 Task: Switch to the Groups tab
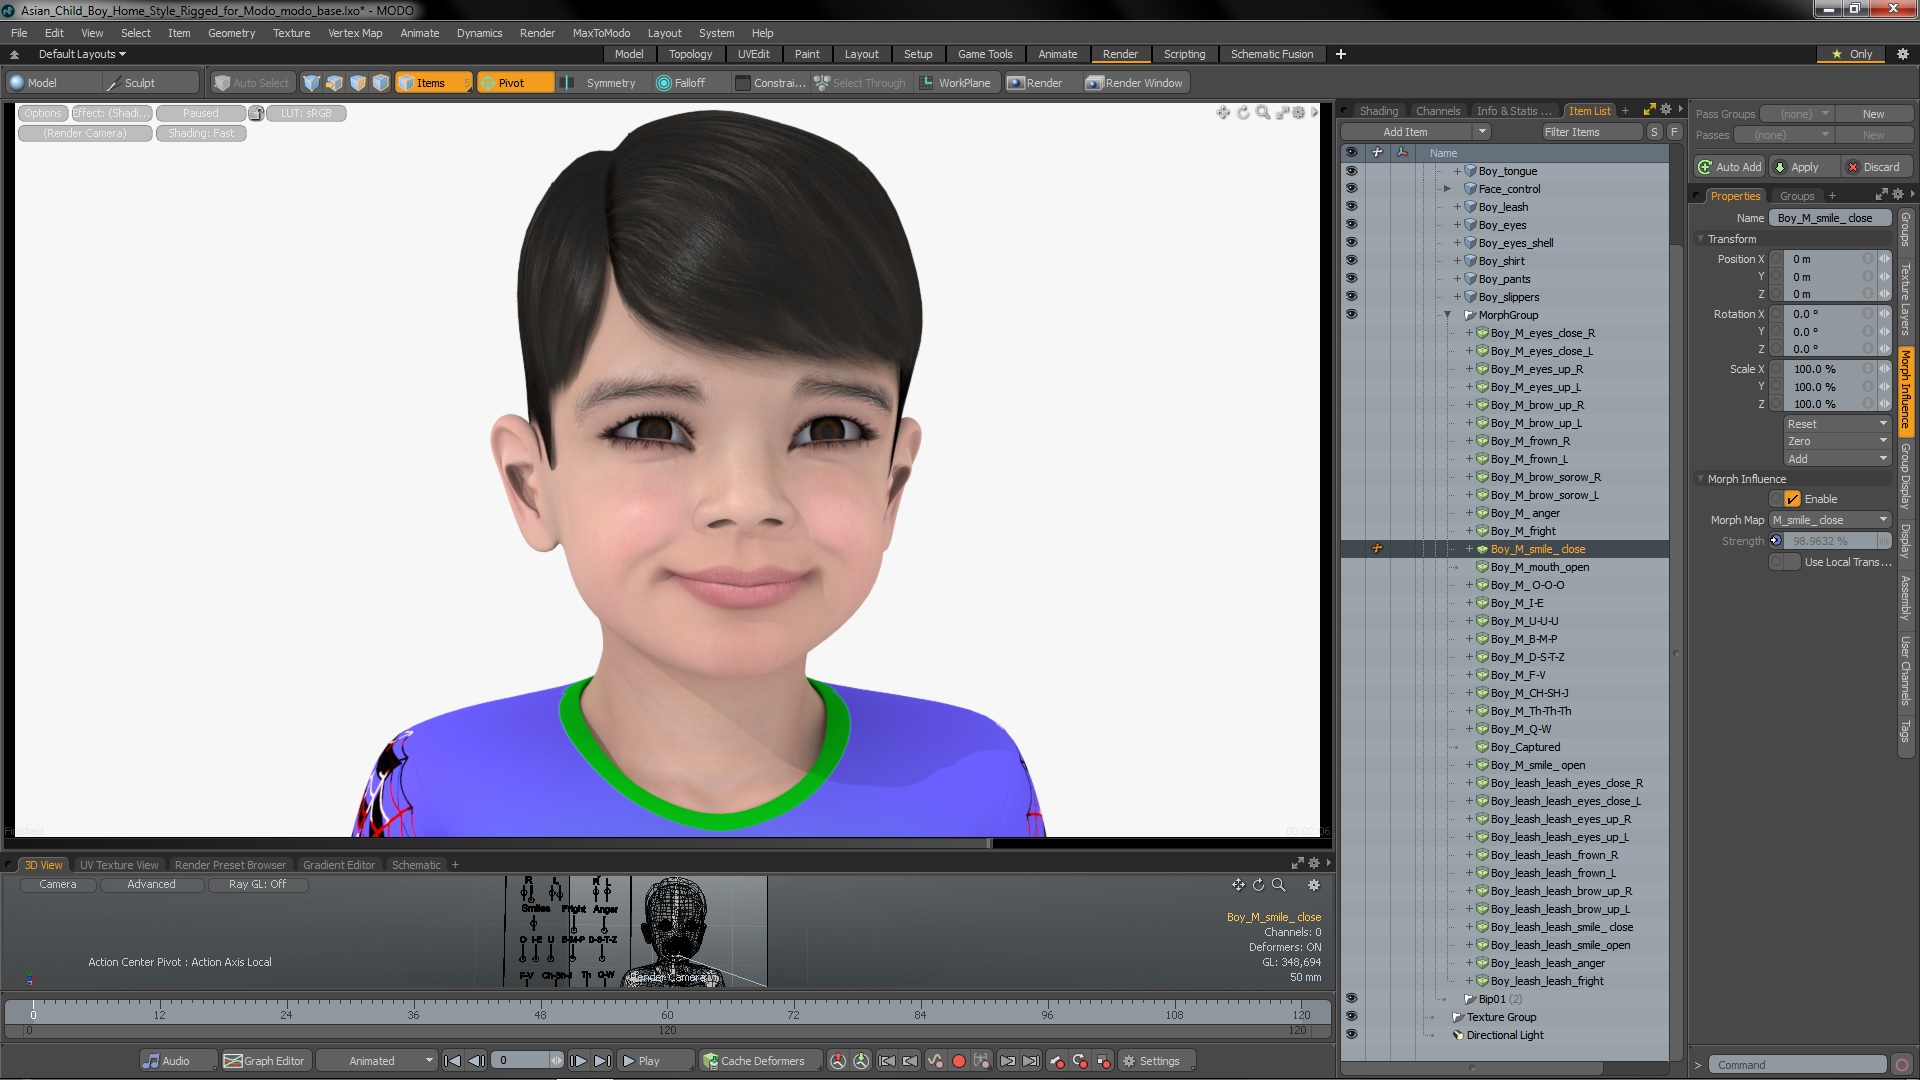pos(1796,196)
